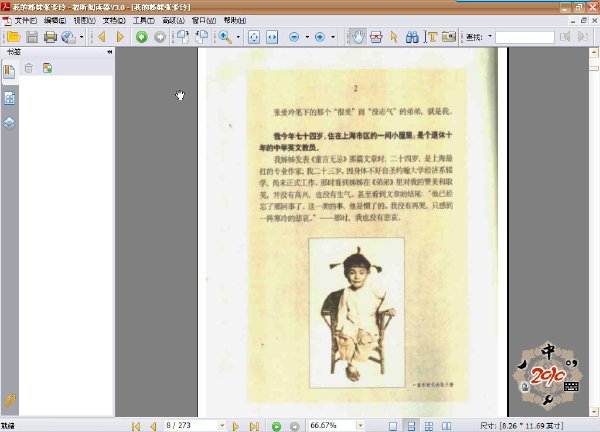The width and height of the screenshot is (600, 432).
Task: Open the 窗口 (Window) menu
Action: point(204,20)
